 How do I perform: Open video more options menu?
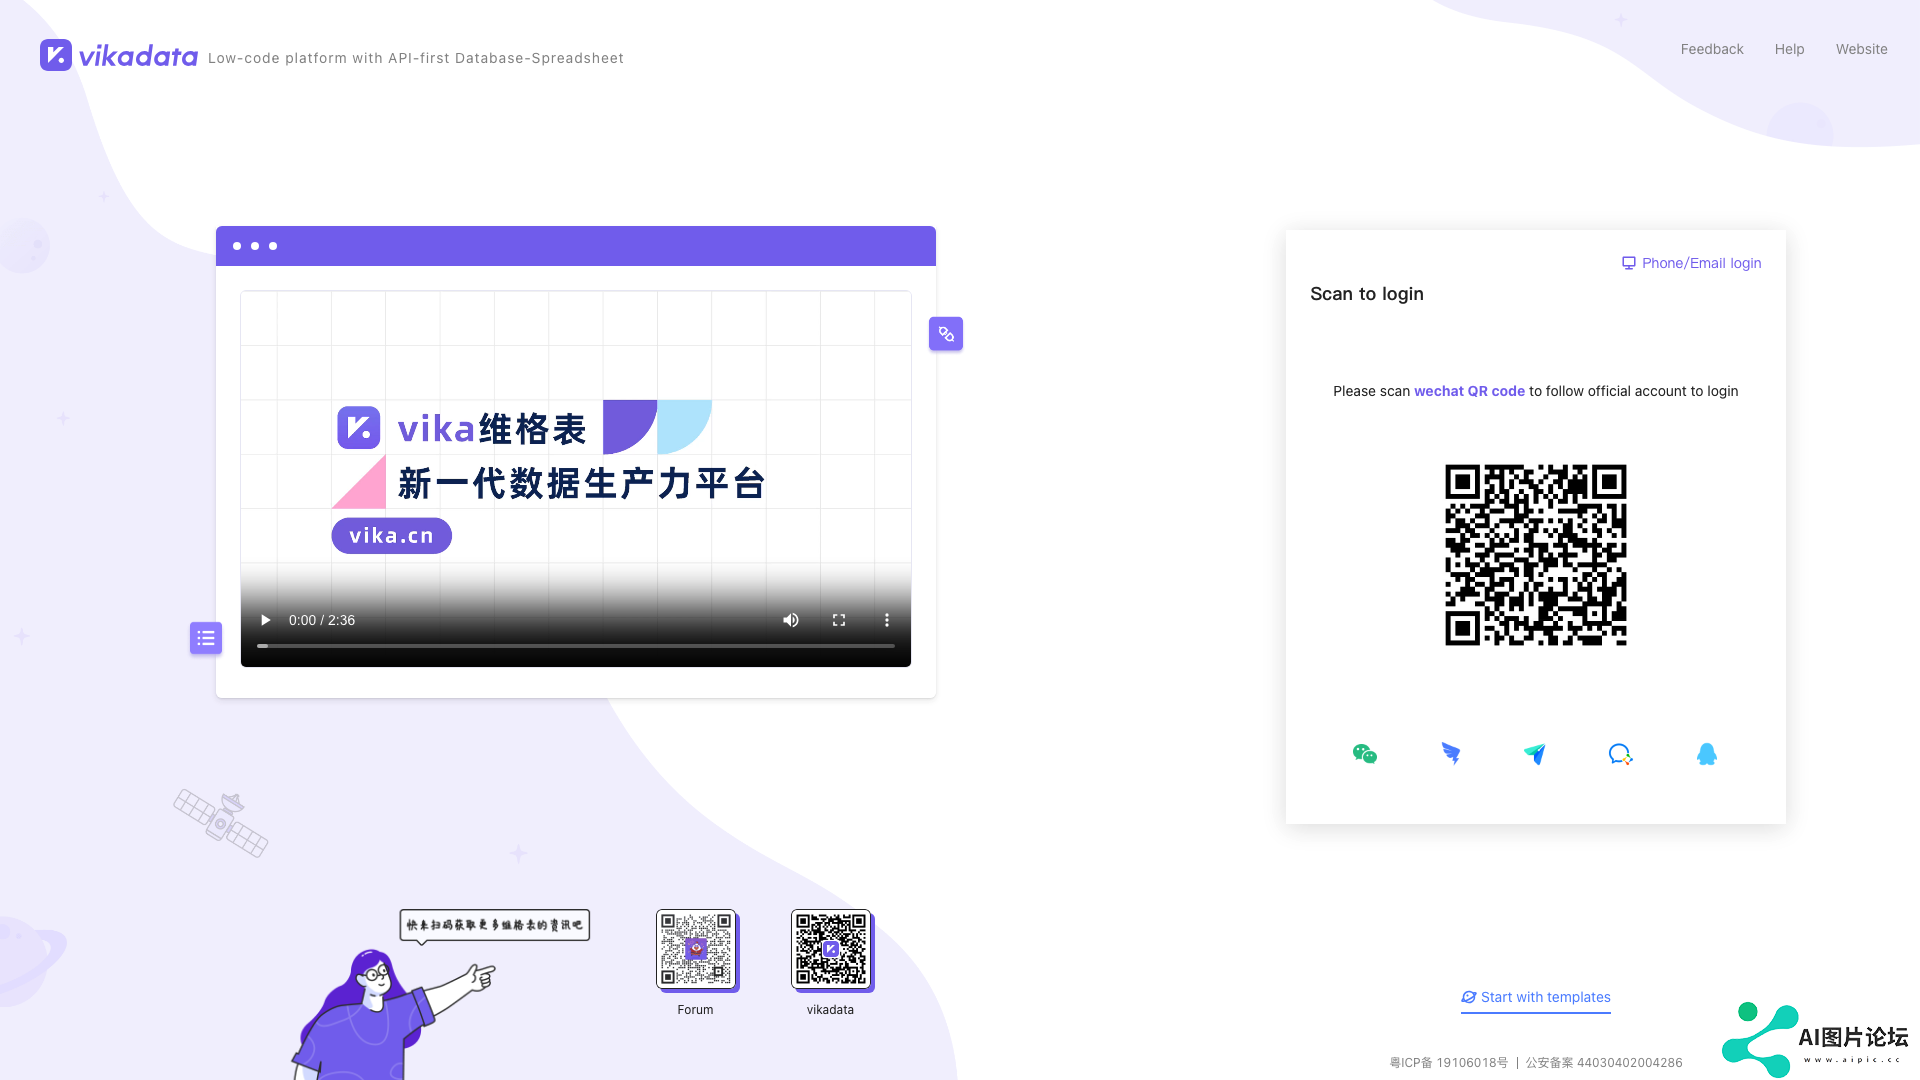[x=886, y=620]
